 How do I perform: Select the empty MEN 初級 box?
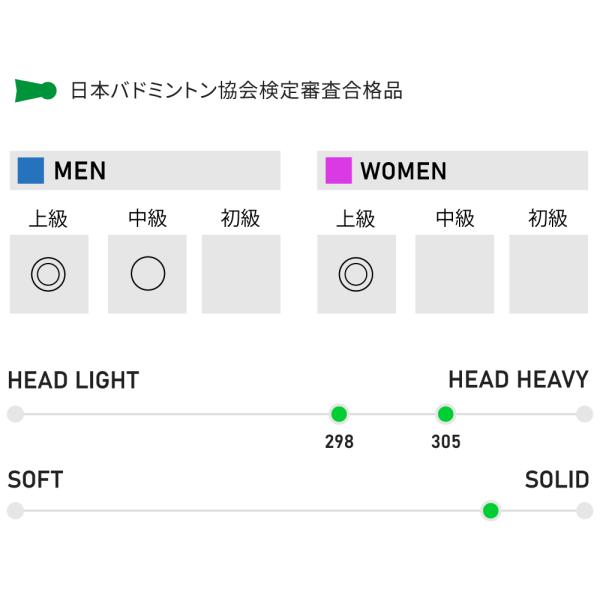pyautogui.click(x=241, y=273)
